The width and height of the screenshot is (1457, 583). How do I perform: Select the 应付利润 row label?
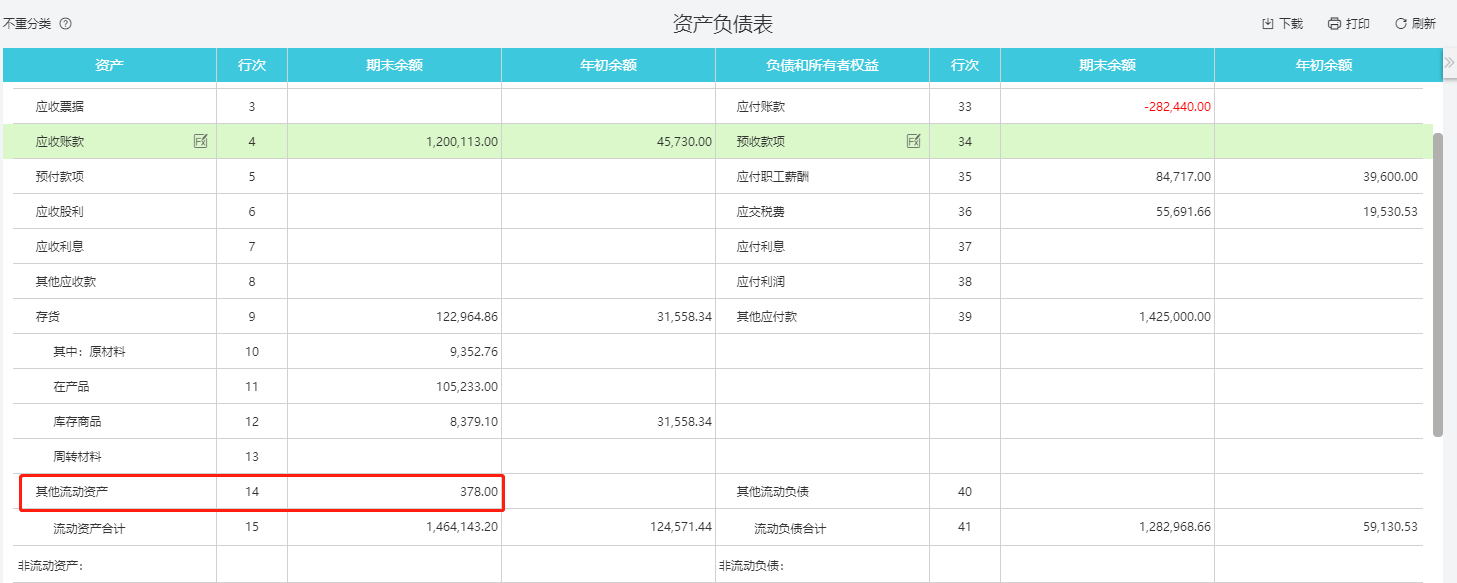(761, 281)
